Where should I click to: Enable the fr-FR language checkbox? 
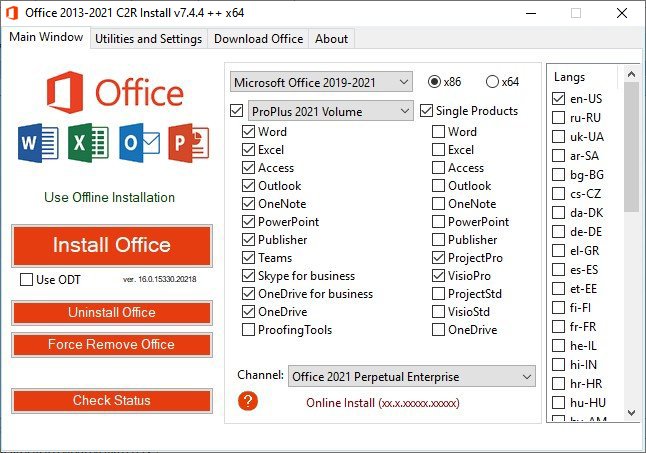point(558,327)
